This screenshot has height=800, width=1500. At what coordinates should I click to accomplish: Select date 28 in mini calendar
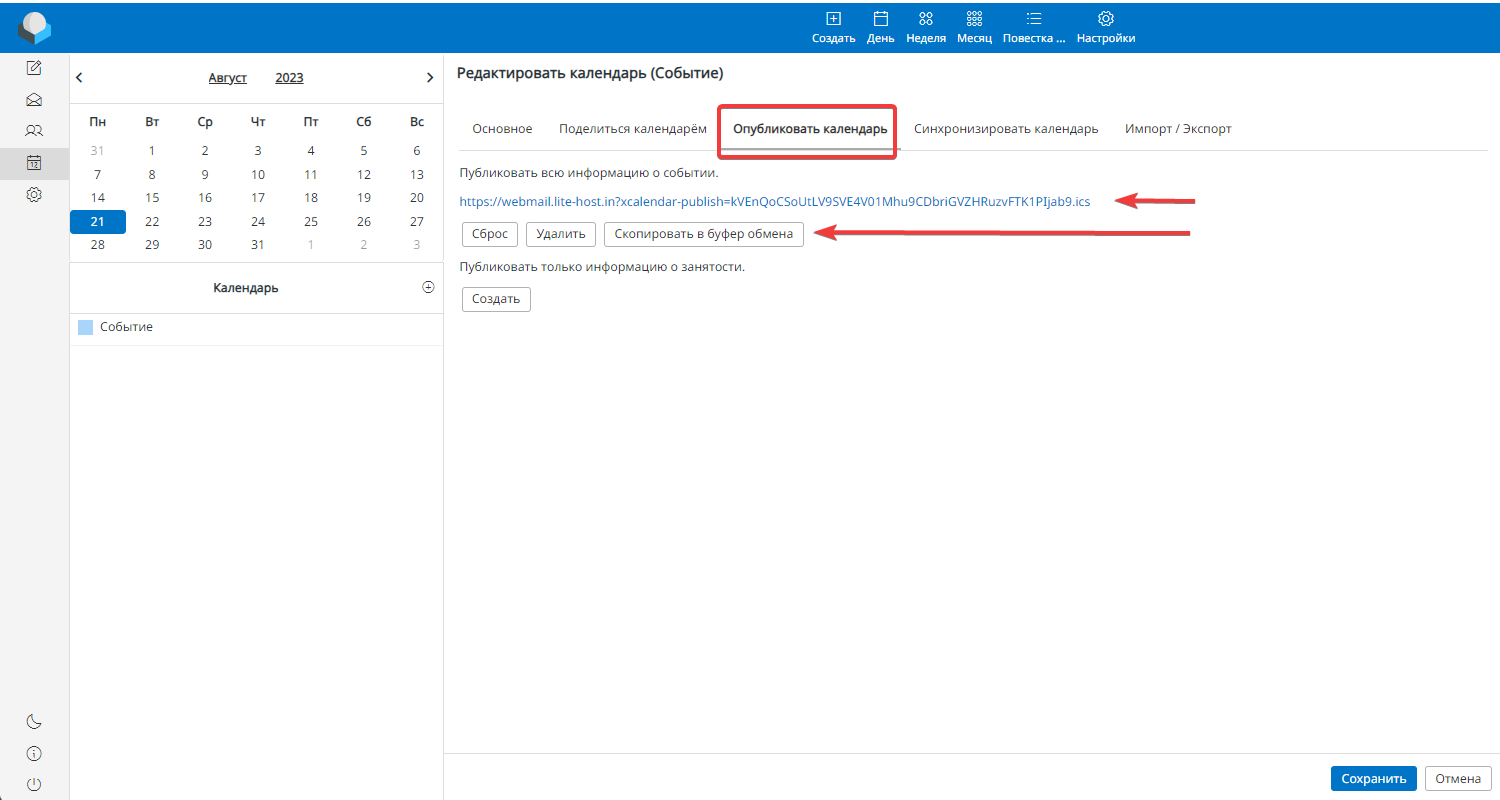coord(98,245)
